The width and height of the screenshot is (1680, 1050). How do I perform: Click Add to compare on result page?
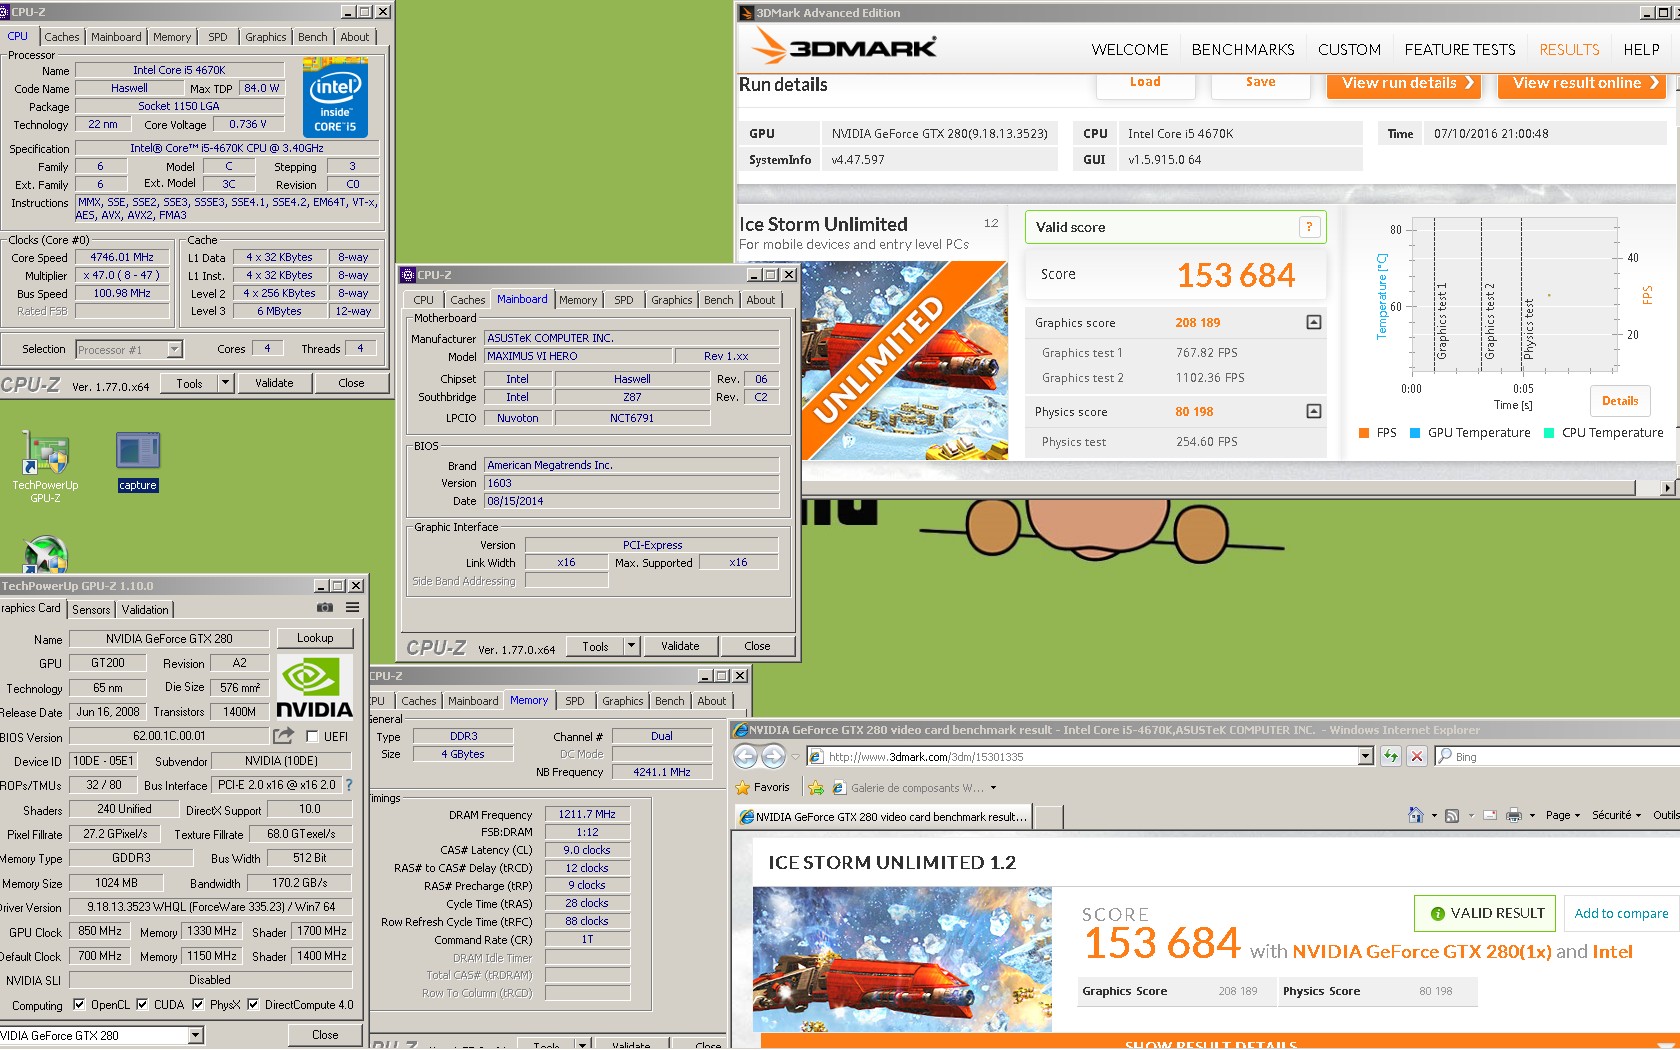point(1621,913)
